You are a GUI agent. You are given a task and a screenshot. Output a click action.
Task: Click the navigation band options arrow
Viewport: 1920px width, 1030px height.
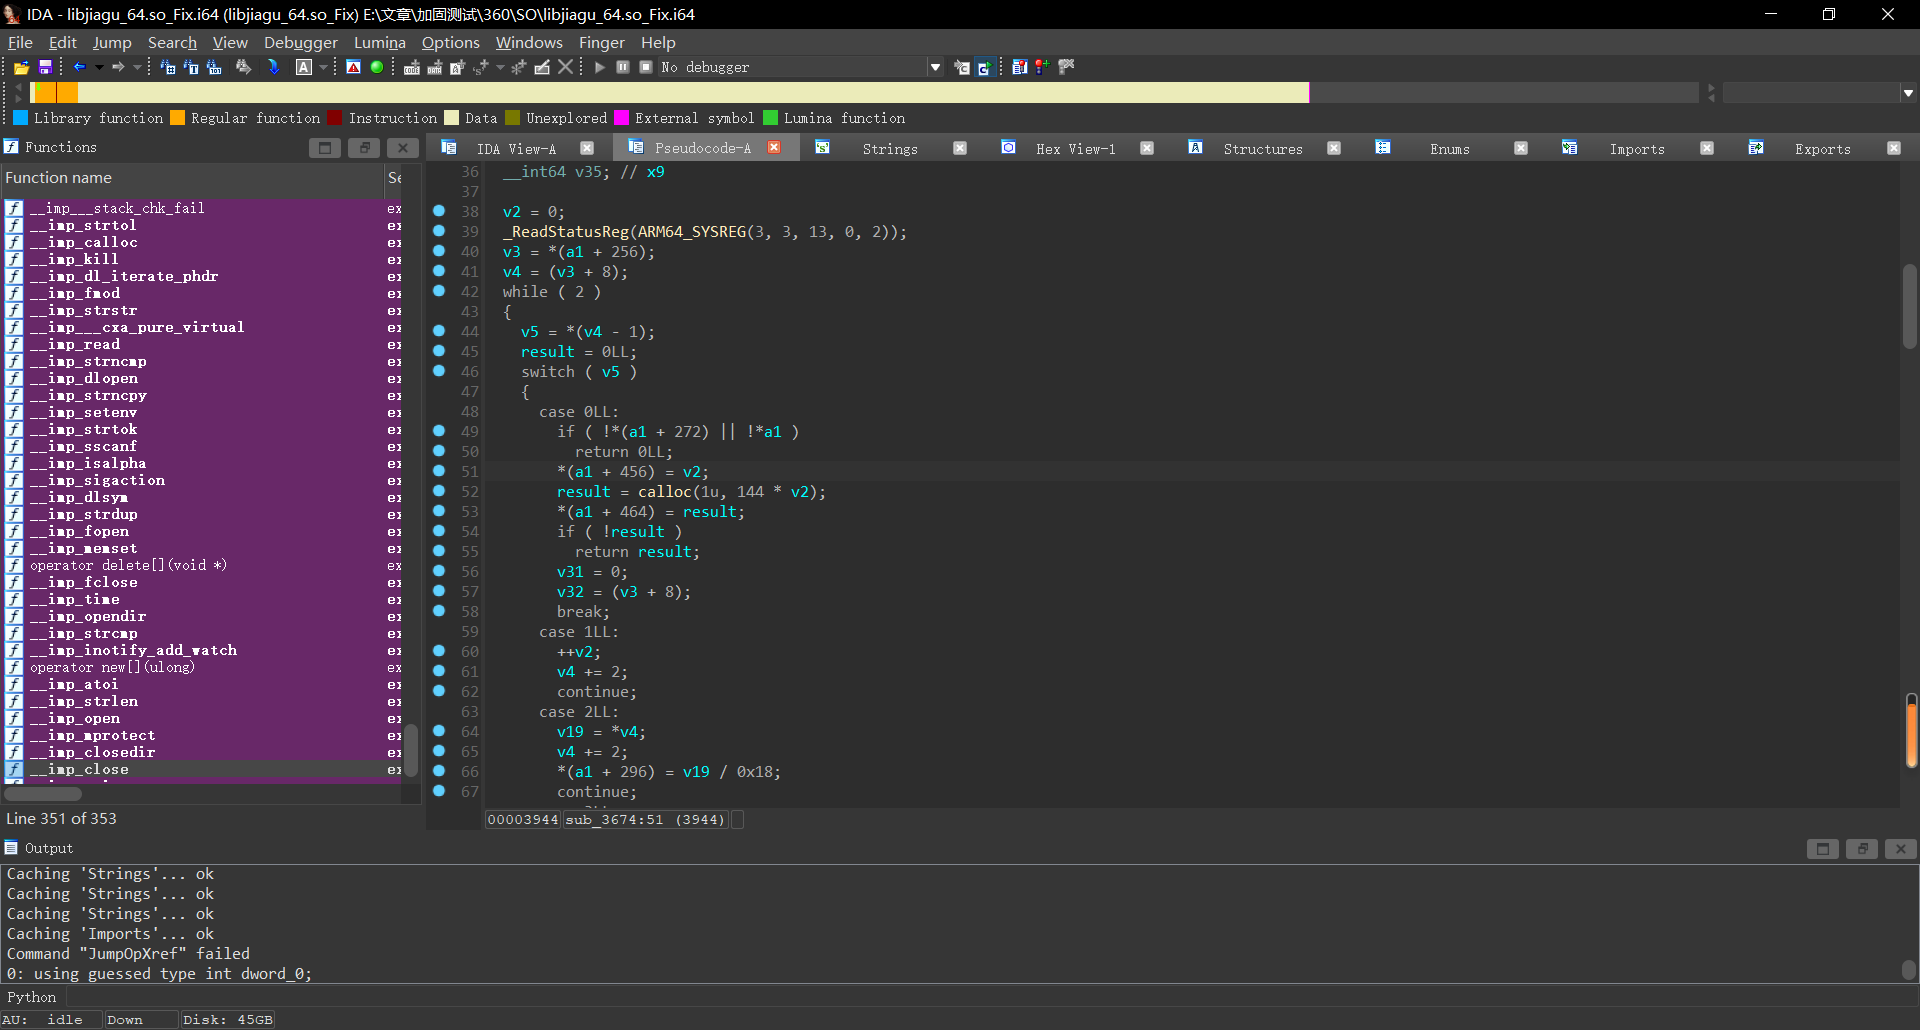[1908, 93]
